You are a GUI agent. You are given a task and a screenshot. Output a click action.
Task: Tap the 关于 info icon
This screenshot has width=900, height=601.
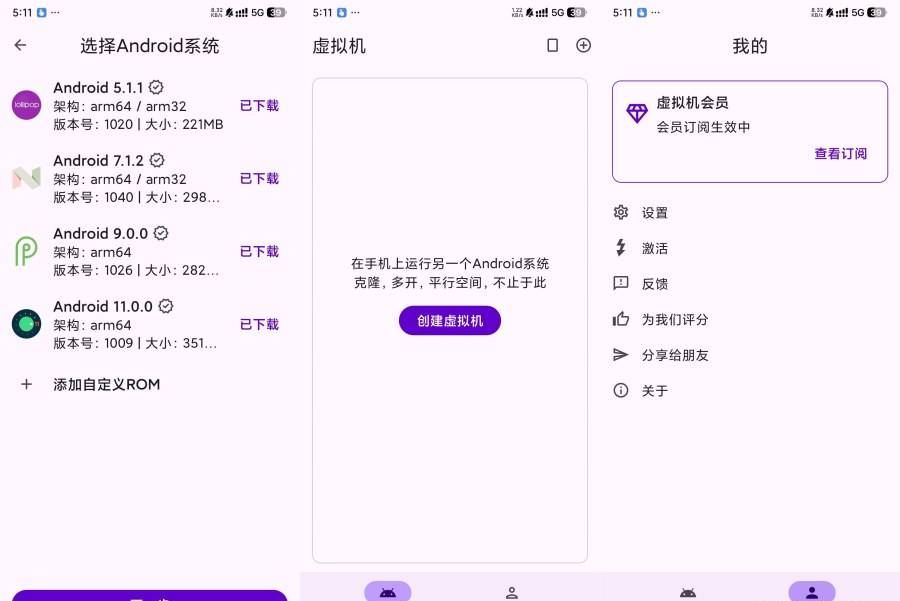(x=620, y=390)
